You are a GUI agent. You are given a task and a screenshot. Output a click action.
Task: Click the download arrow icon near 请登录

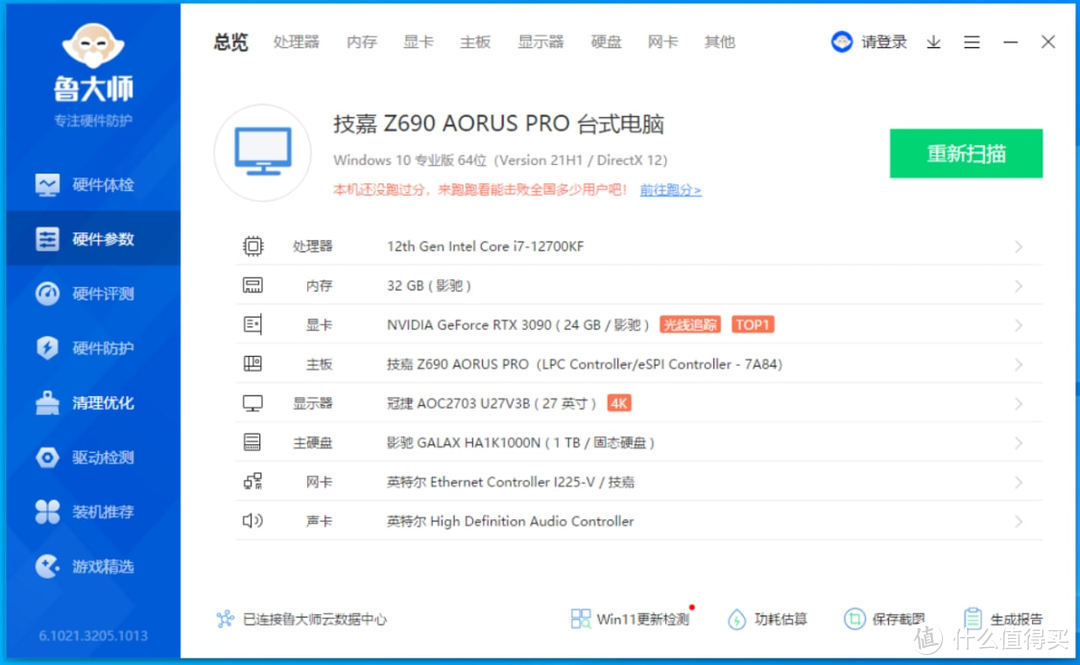(x=933, y=42)
